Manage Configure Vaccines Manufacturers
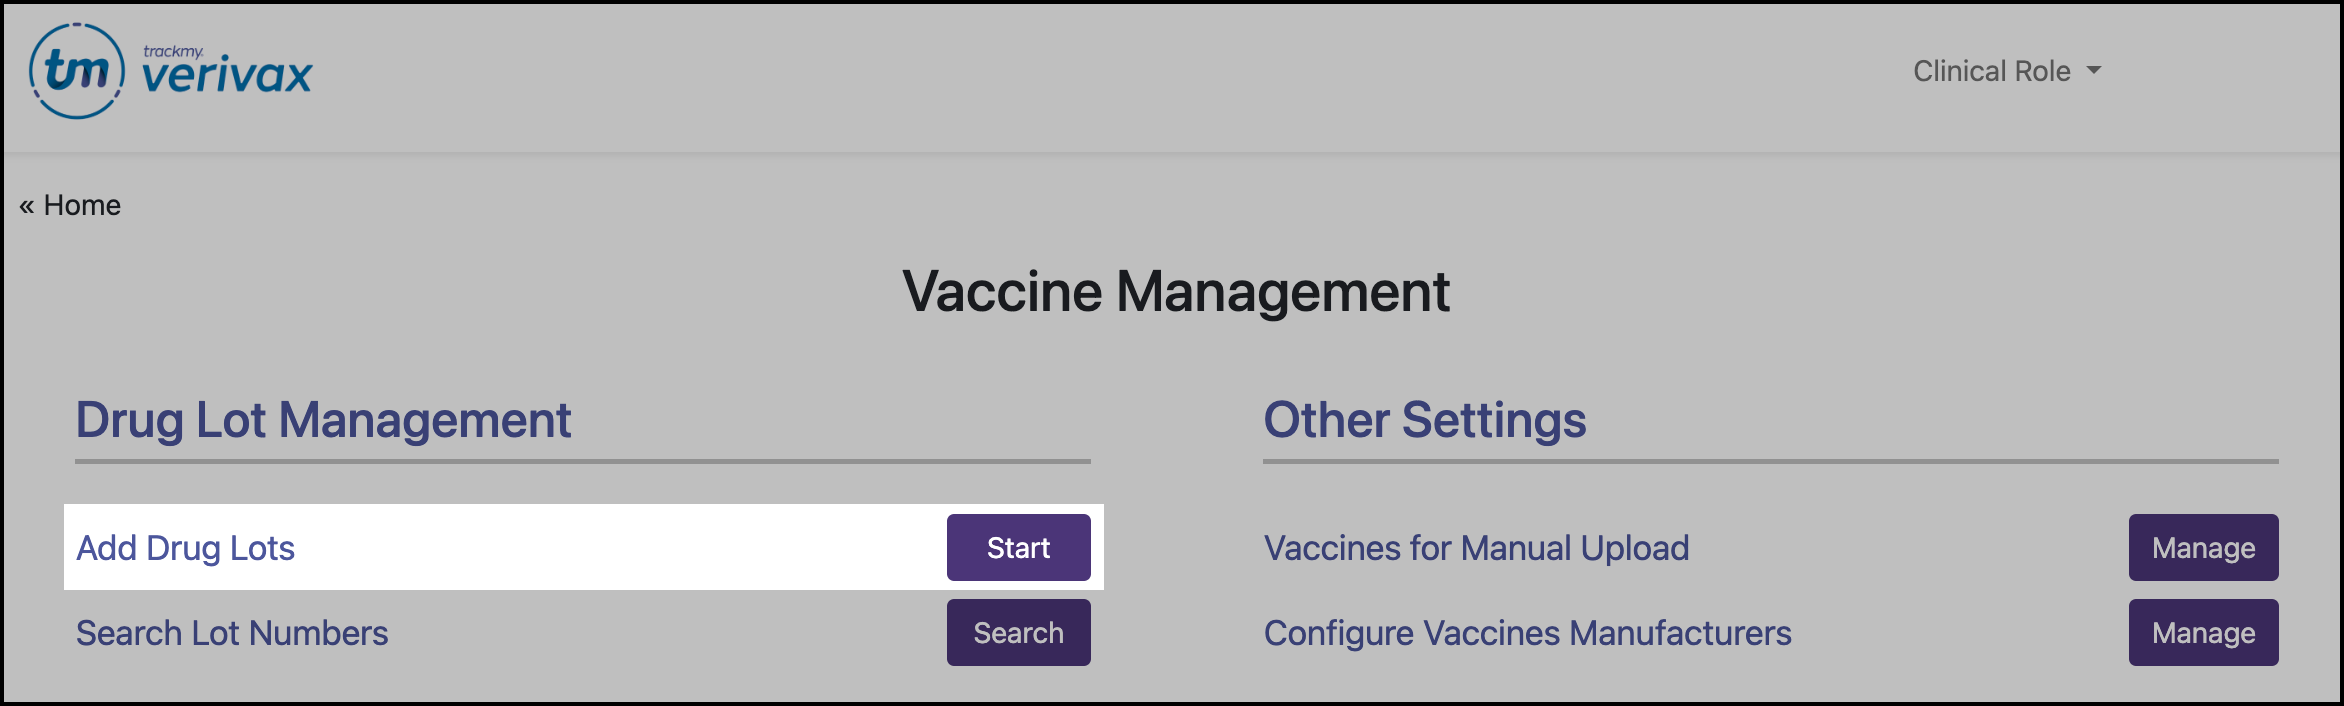The height and width of the screenshot is (706, 2344). 2203,632
